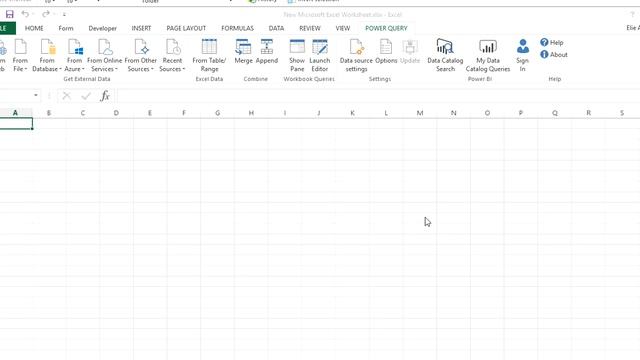This screenshot has height=360, width=640.
Task: Switch to the Developer tab
Action: (102, 28)
